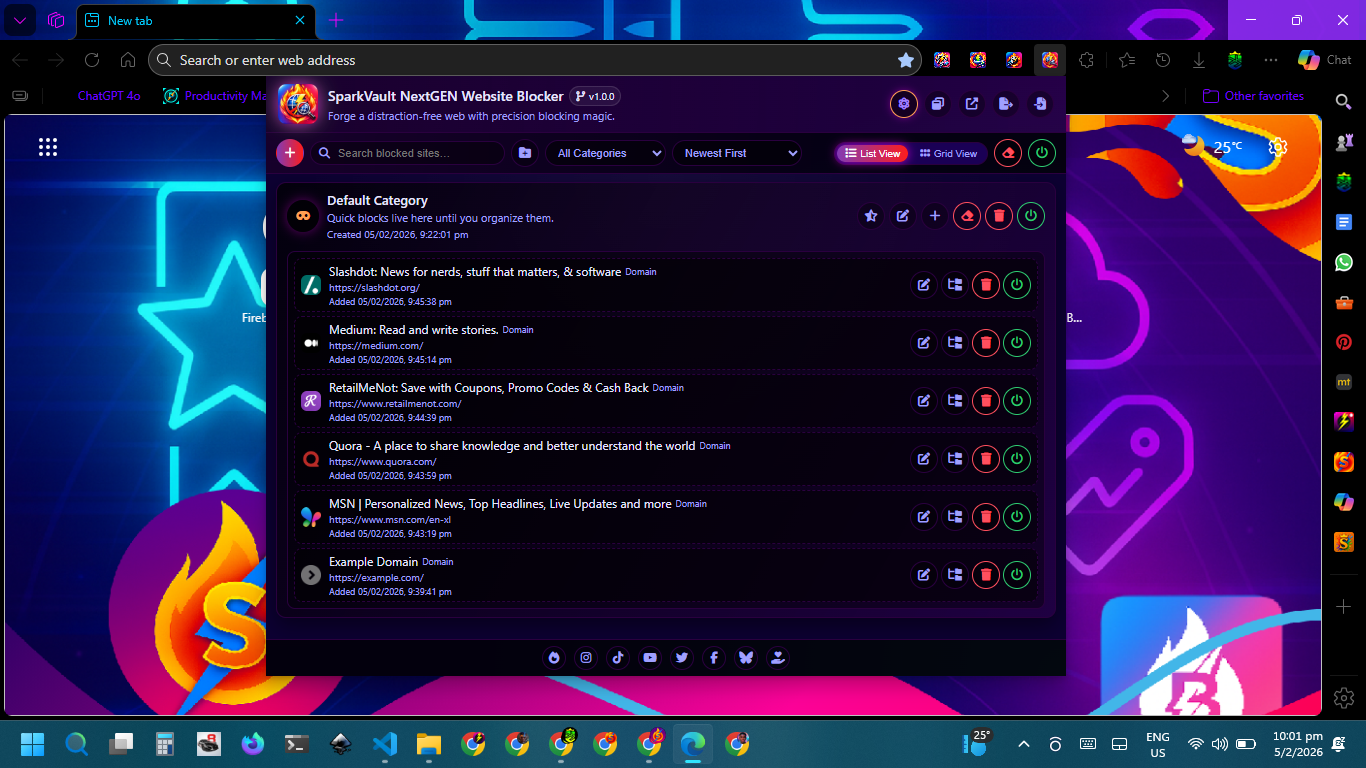Open extension in new window icon
The image size is (1366, 768).
[x=972, y=104]
